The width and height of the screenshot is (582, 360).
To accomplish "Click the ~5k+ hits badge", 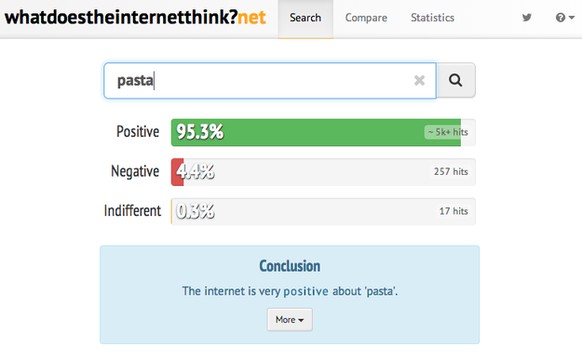I will pyautogui.click(x=448, y=132).
